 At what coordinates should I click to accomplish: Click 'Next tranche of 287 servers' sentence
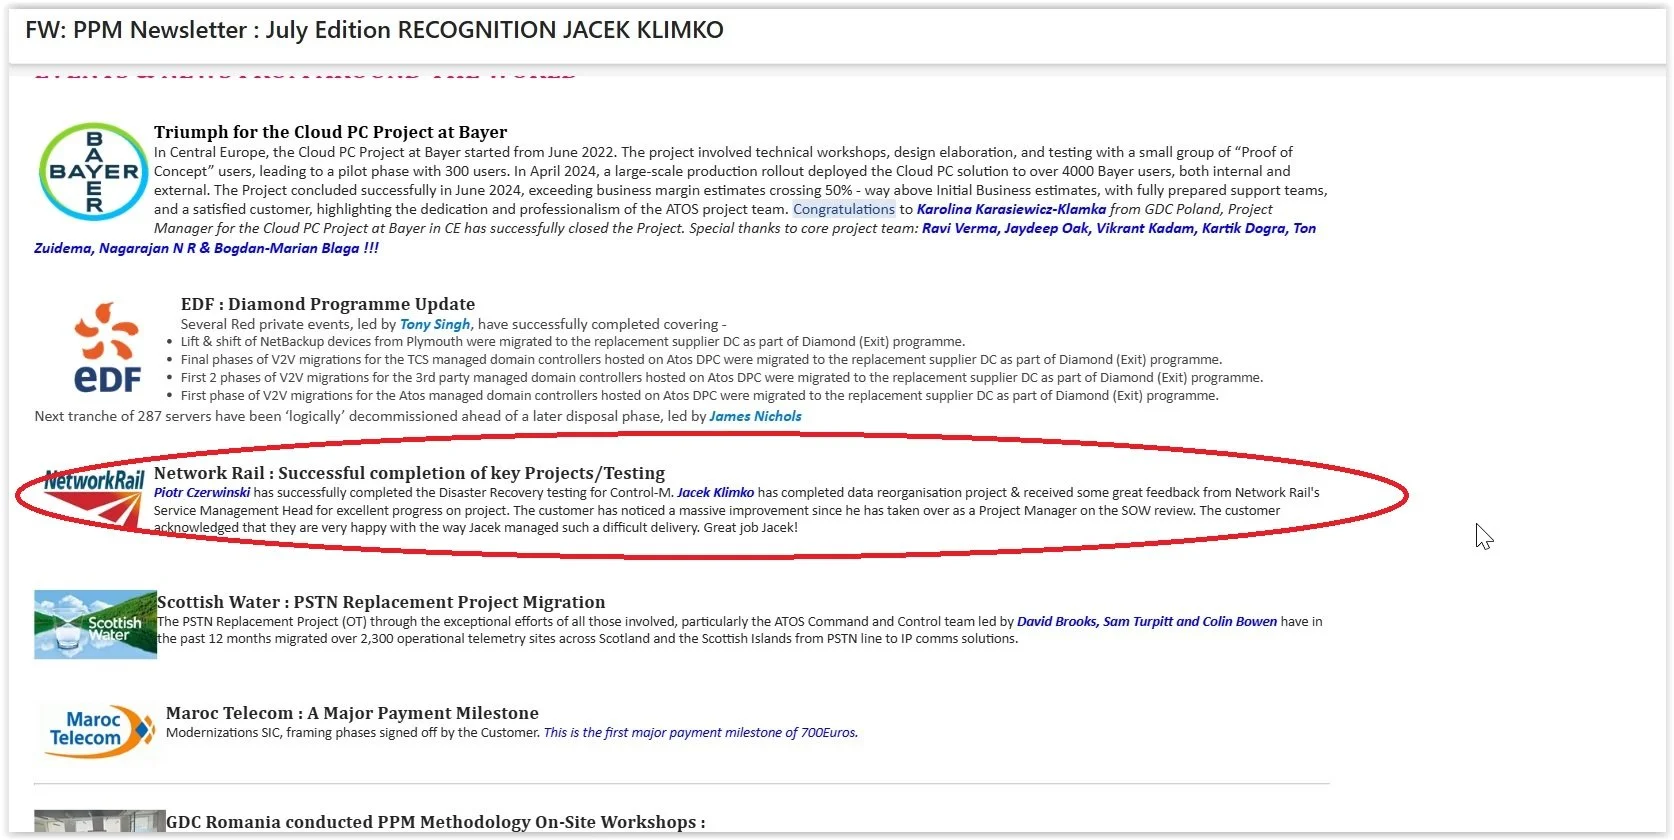pyautogui.click(x=418, y=416)
